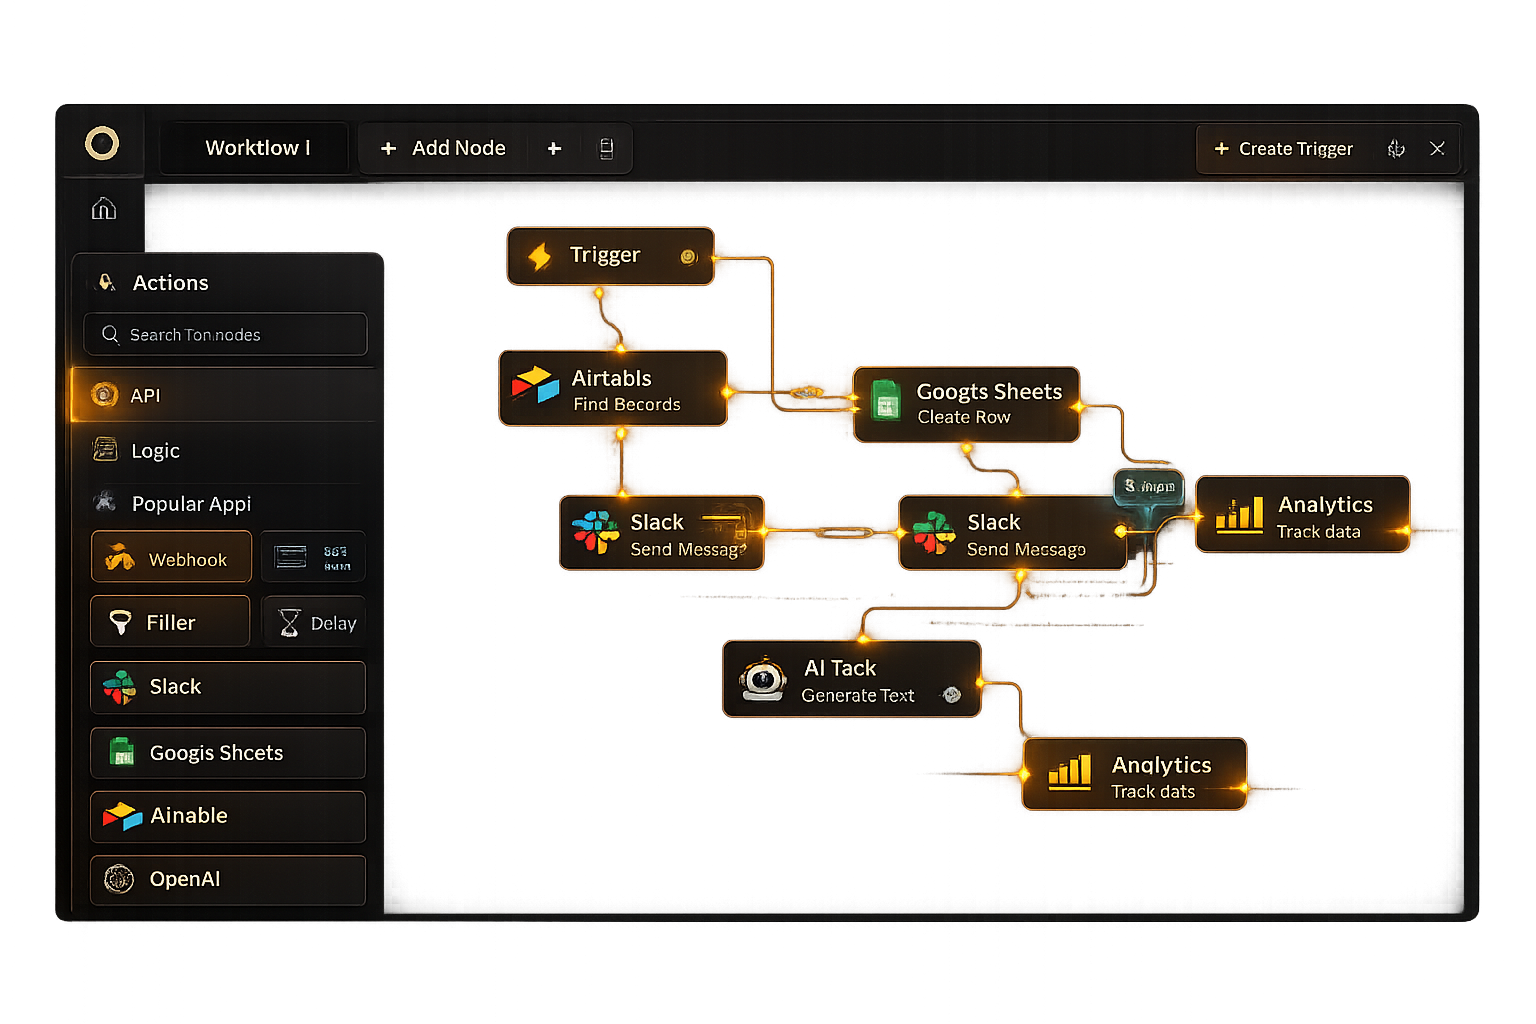Open the Home view from the left rail

102,208
